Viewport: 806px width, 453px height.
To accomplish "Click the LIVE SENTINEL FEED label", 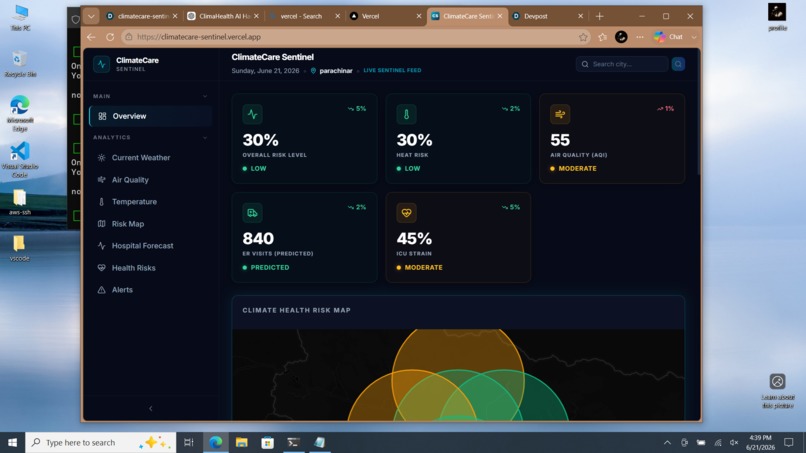I will coord(392,70).
